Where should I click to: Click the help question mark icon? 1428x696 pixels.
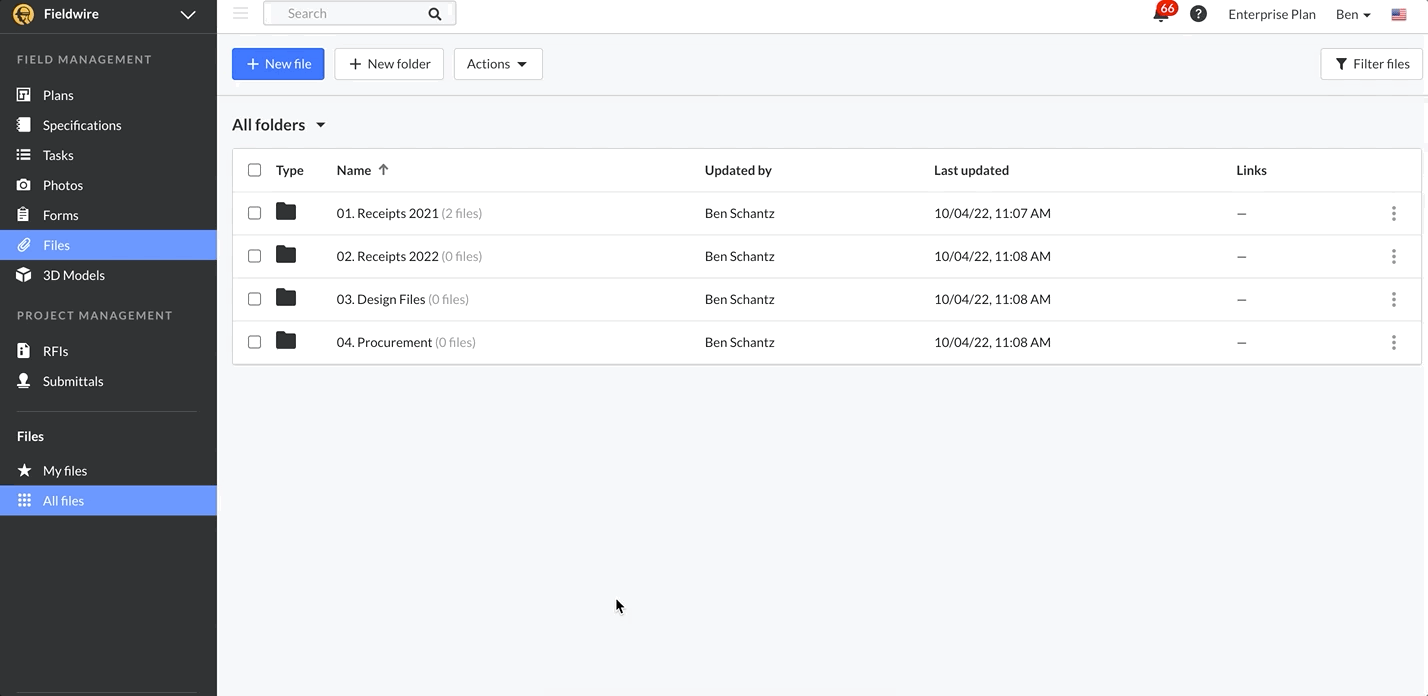tap(1198, 14)
